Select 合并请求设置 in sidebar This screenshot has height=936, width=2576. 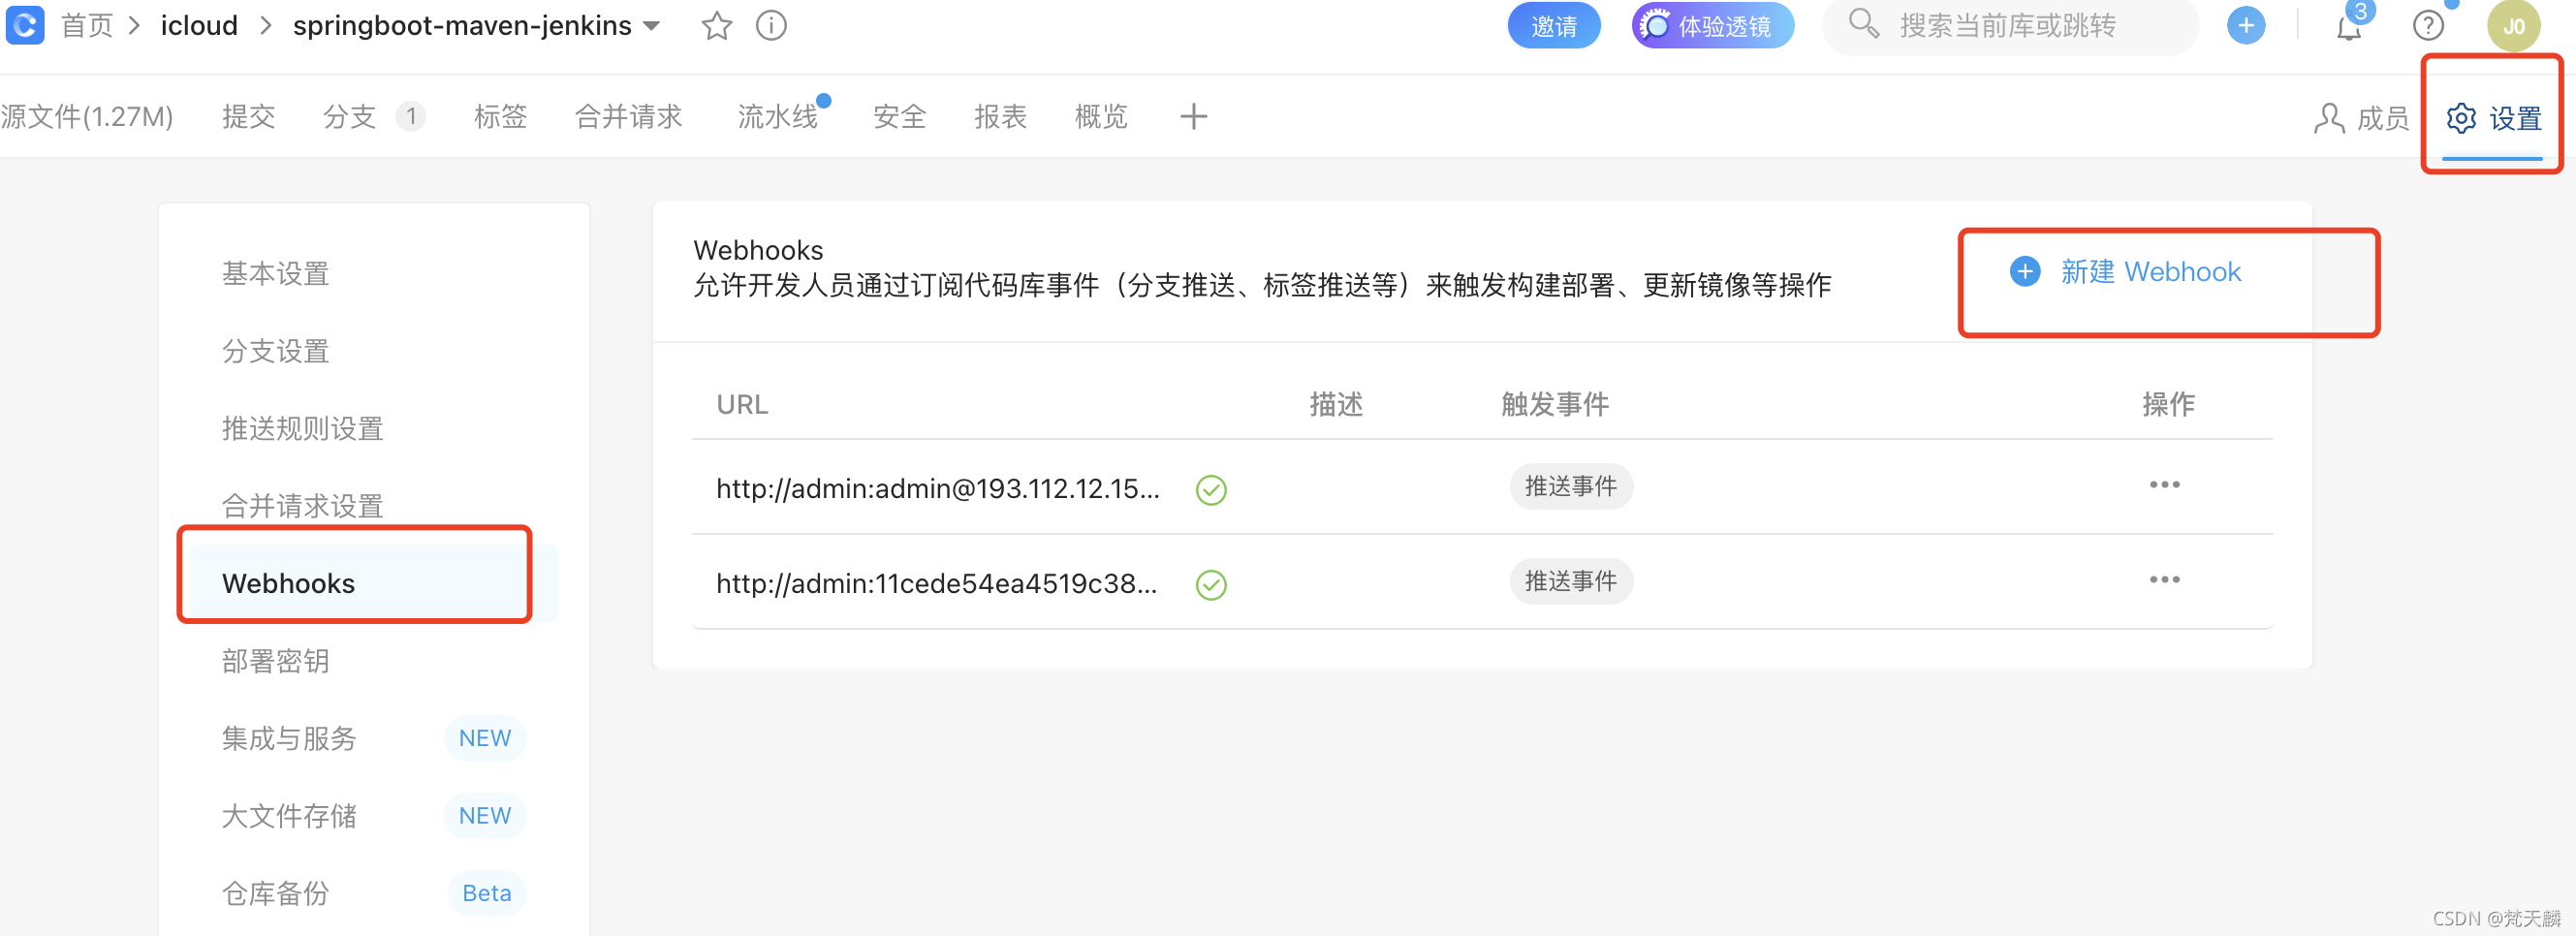coord(302,506)
